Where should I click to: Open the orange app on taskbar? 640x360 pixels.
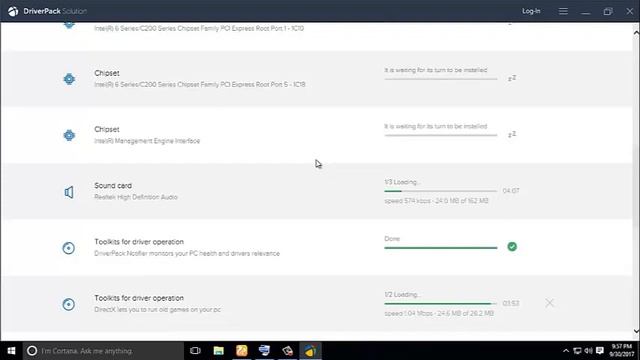242,351
